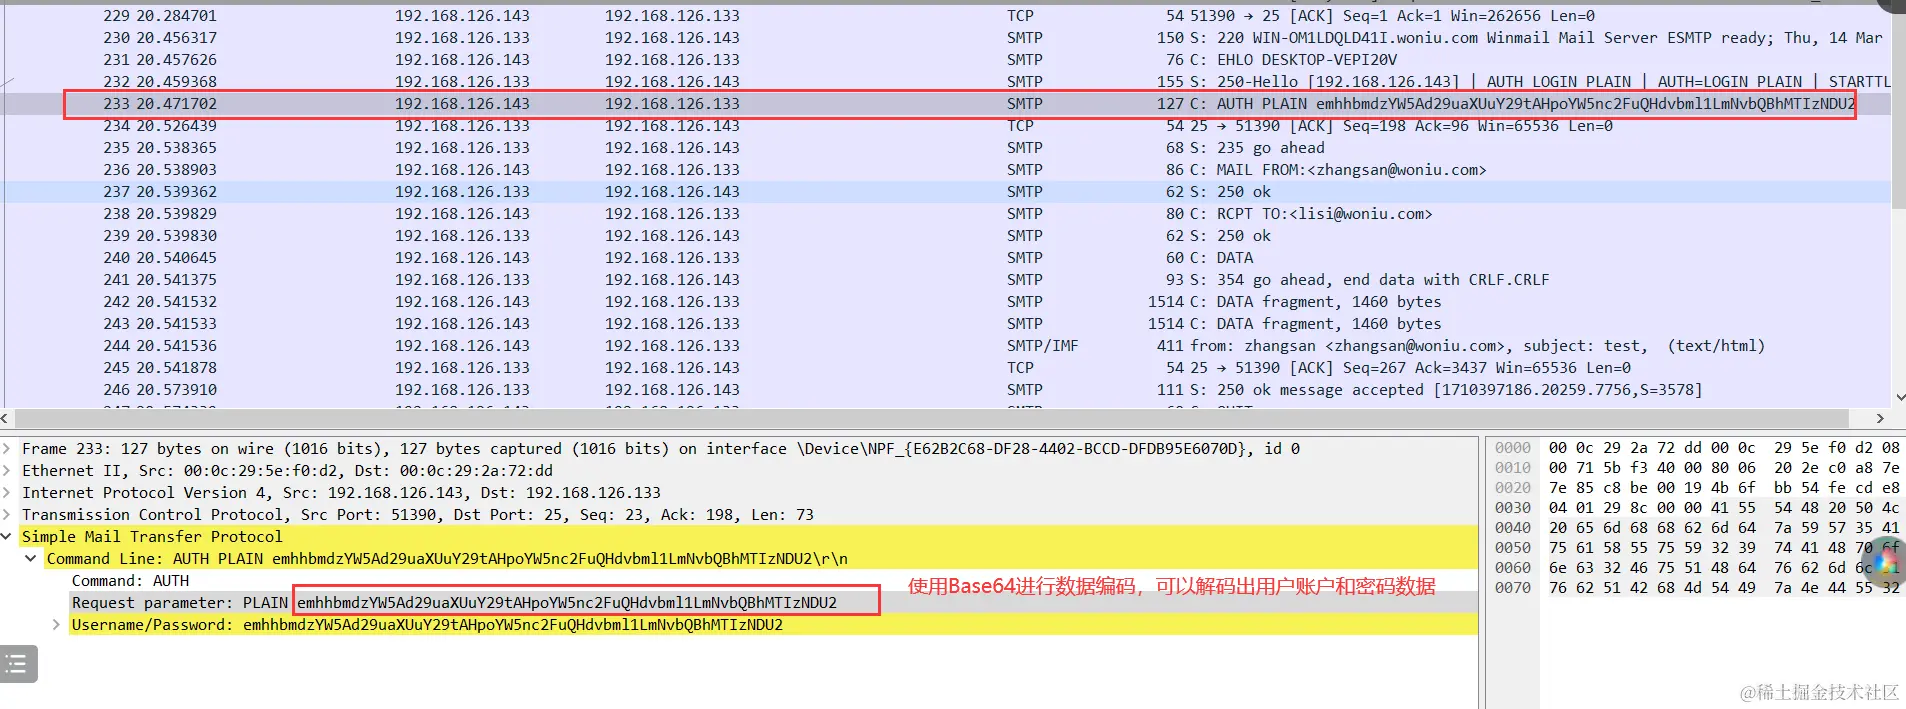This screenshot has height=709, width=1906.
Task: Select packet 233 AUTH PLAIN row
Action: tap(947, 104)
